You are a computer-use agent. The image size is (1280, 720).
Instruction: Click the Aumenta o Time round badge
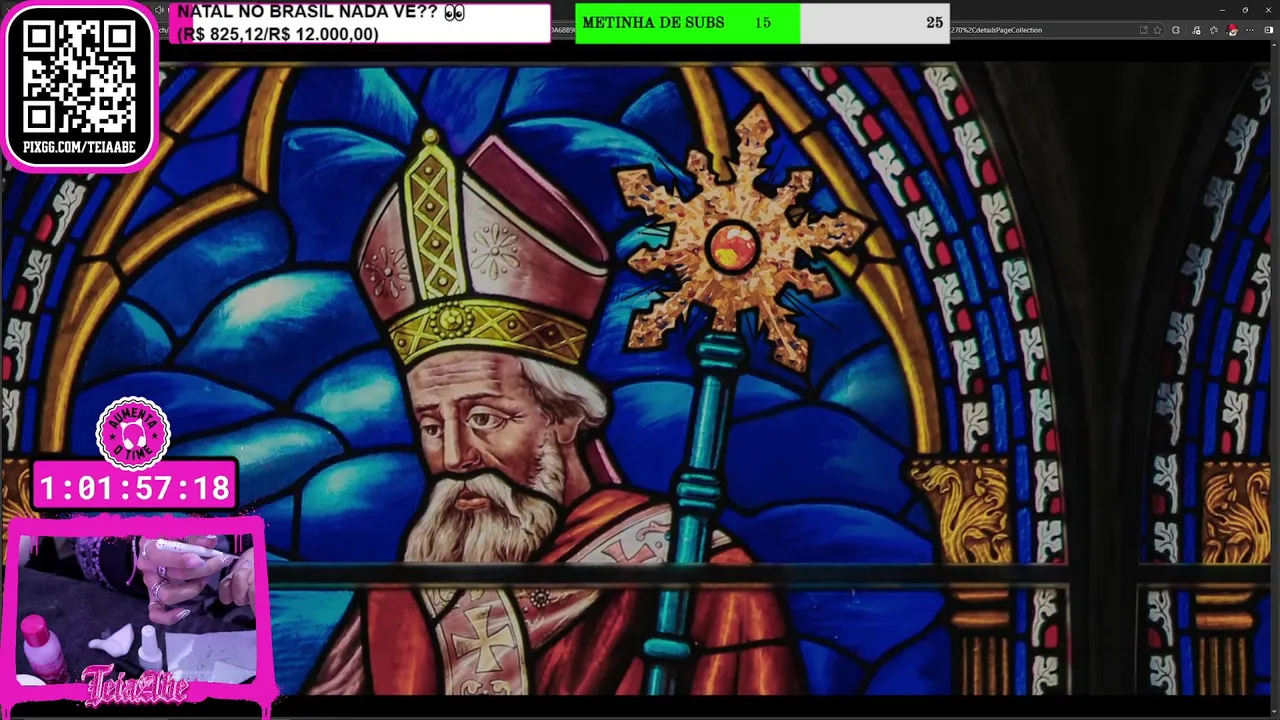pyautogui.click(x=133, y=434)
